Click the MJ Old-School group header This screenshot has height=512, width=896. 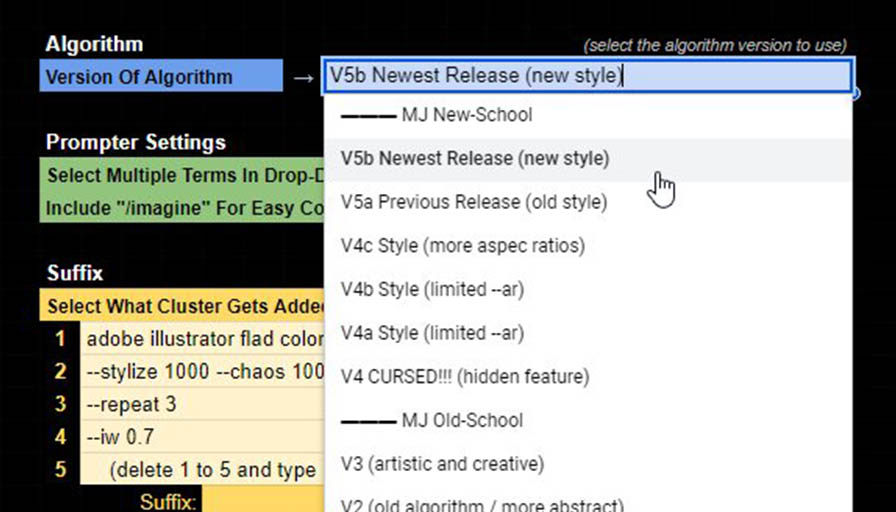pos(432,420)
